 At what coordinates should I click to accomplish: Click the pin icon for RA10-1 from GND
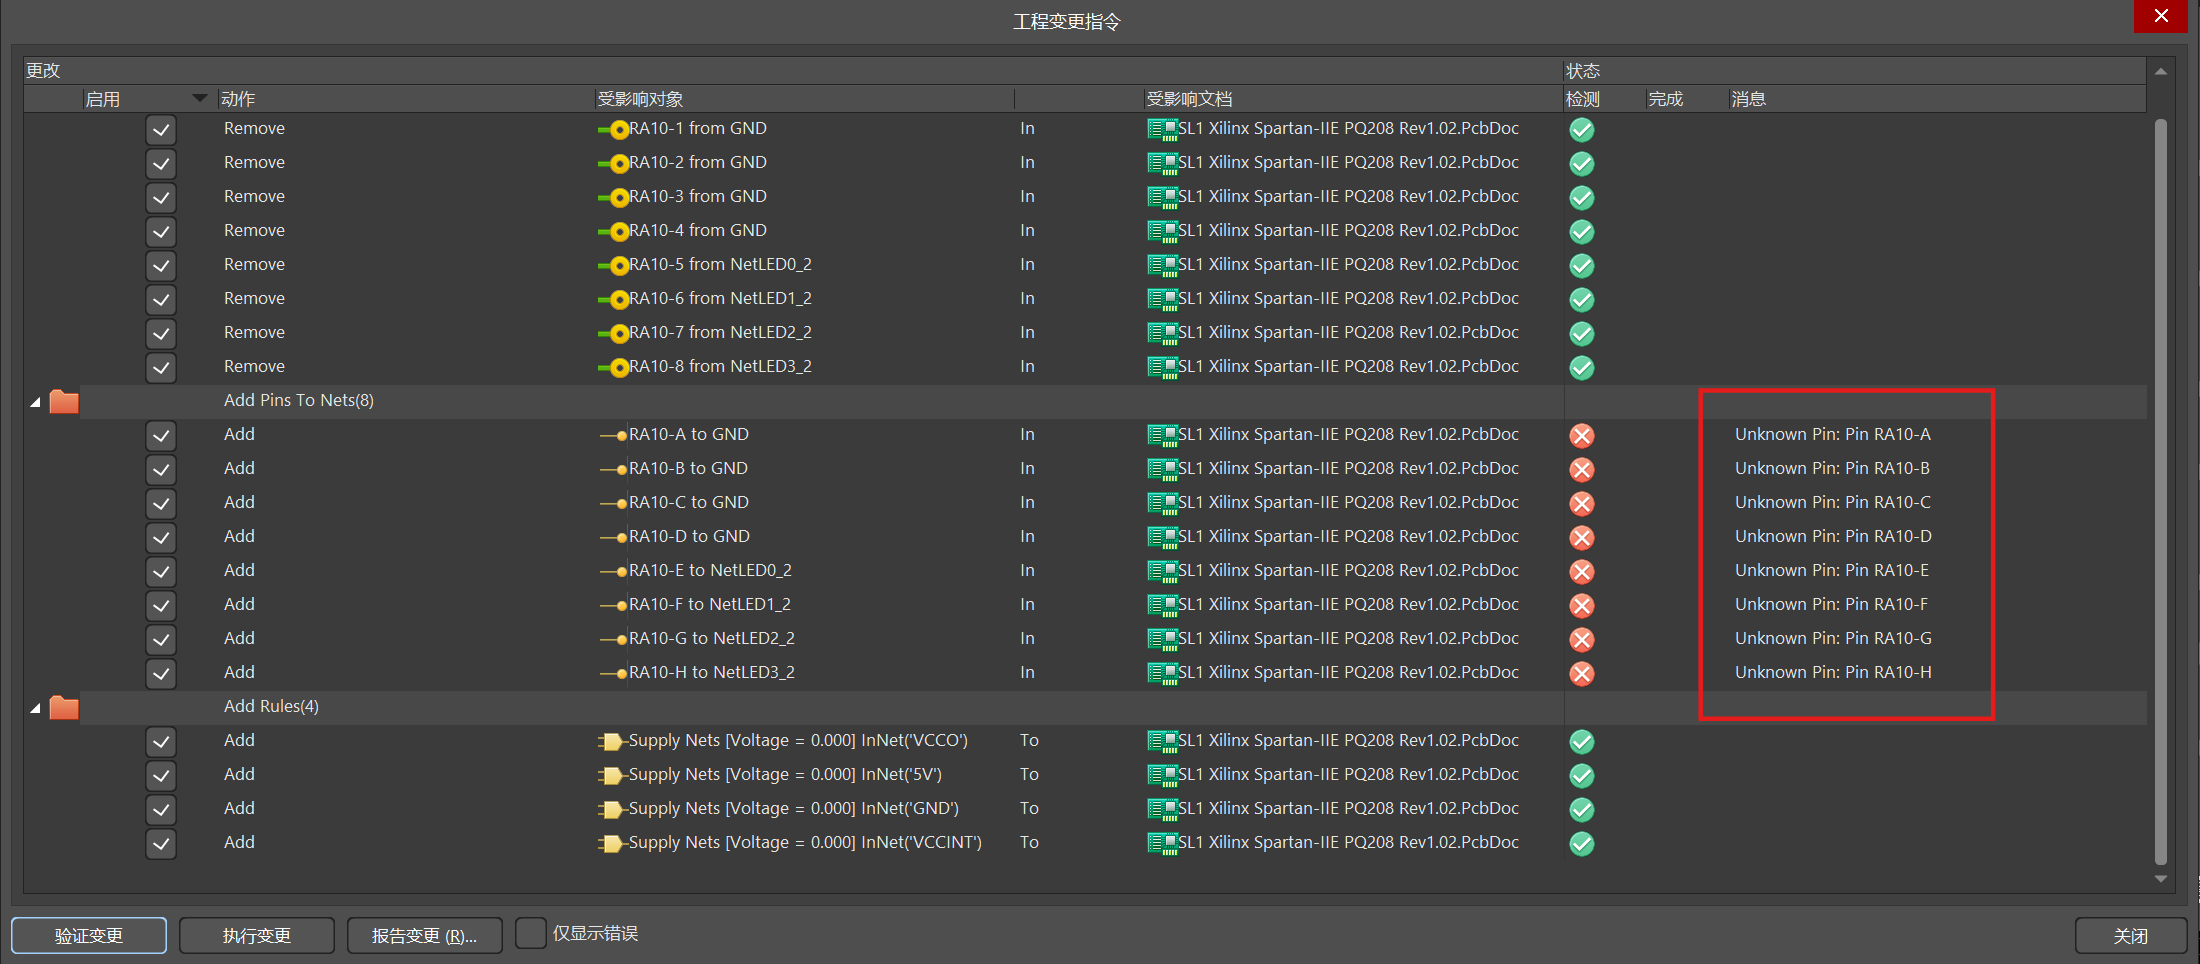click(x=614, y=129)
